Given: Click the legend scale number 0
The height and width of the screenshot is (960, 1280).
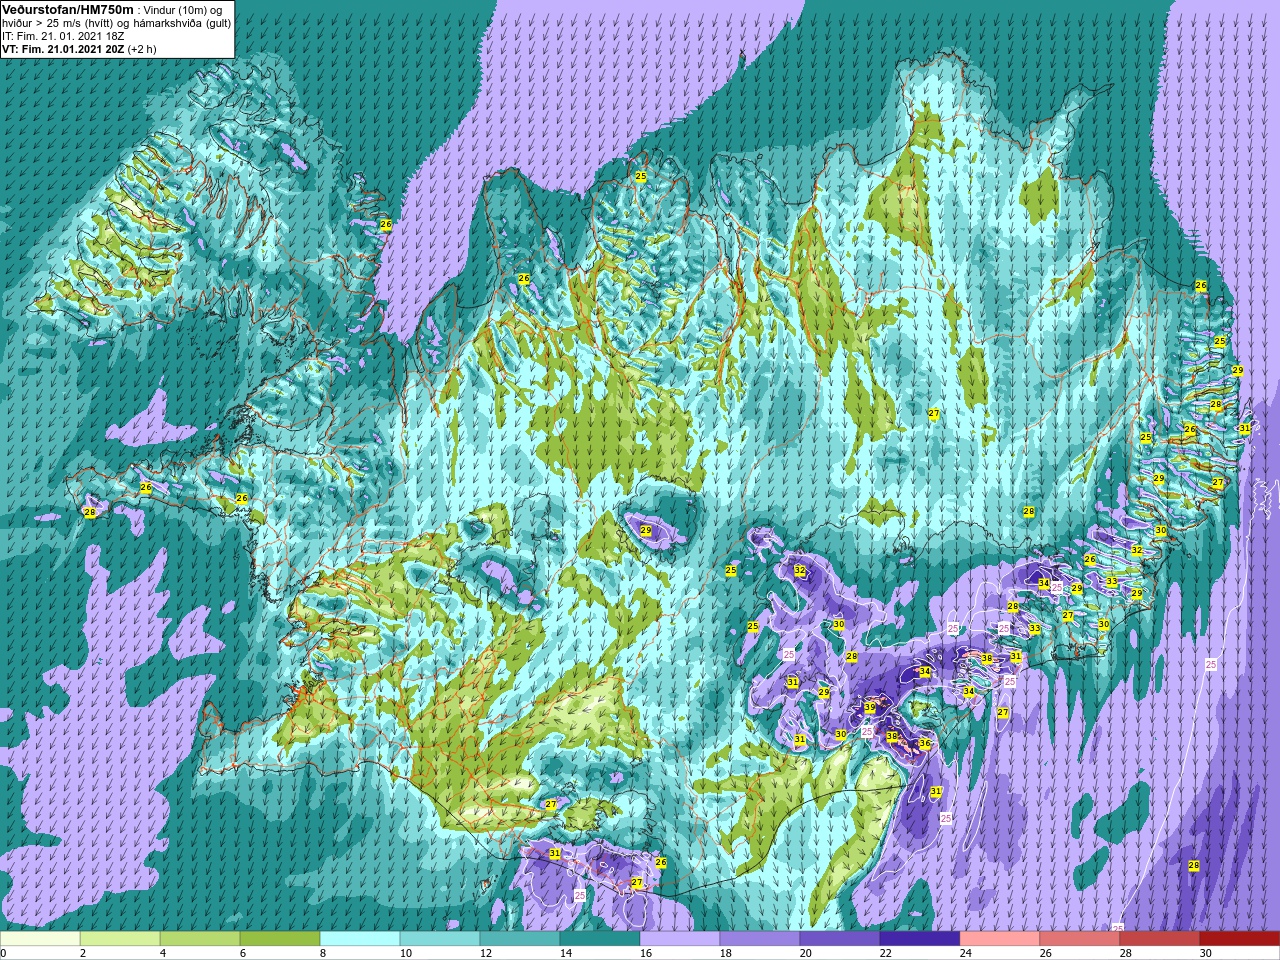Looking at the screenshot, I should tap(4, 953).
